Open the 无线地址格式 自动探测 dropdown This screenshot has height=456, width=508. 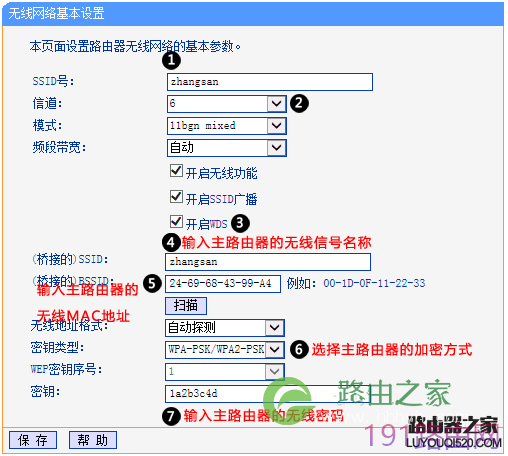click(x=225, y=328)
